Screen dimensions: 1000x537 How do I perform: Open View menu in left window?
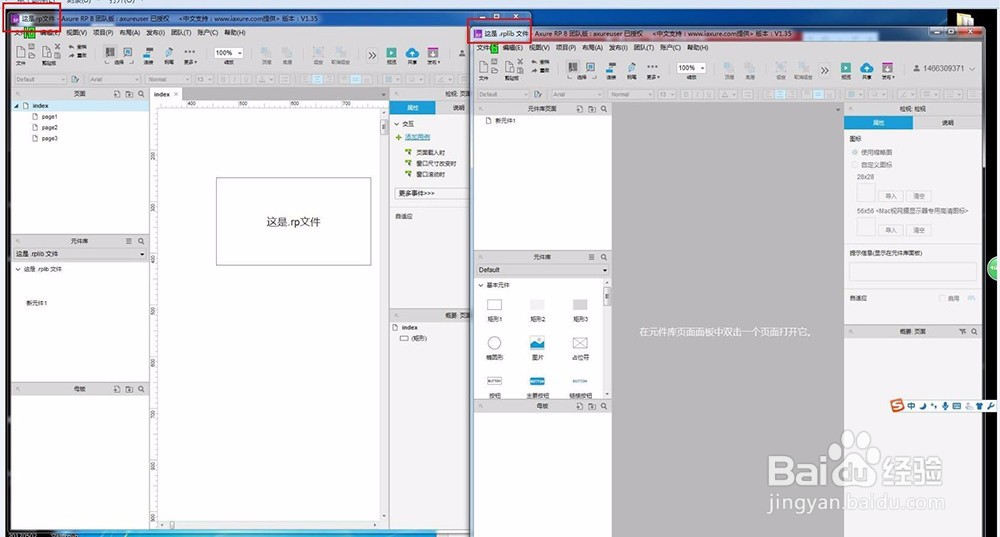76,33
